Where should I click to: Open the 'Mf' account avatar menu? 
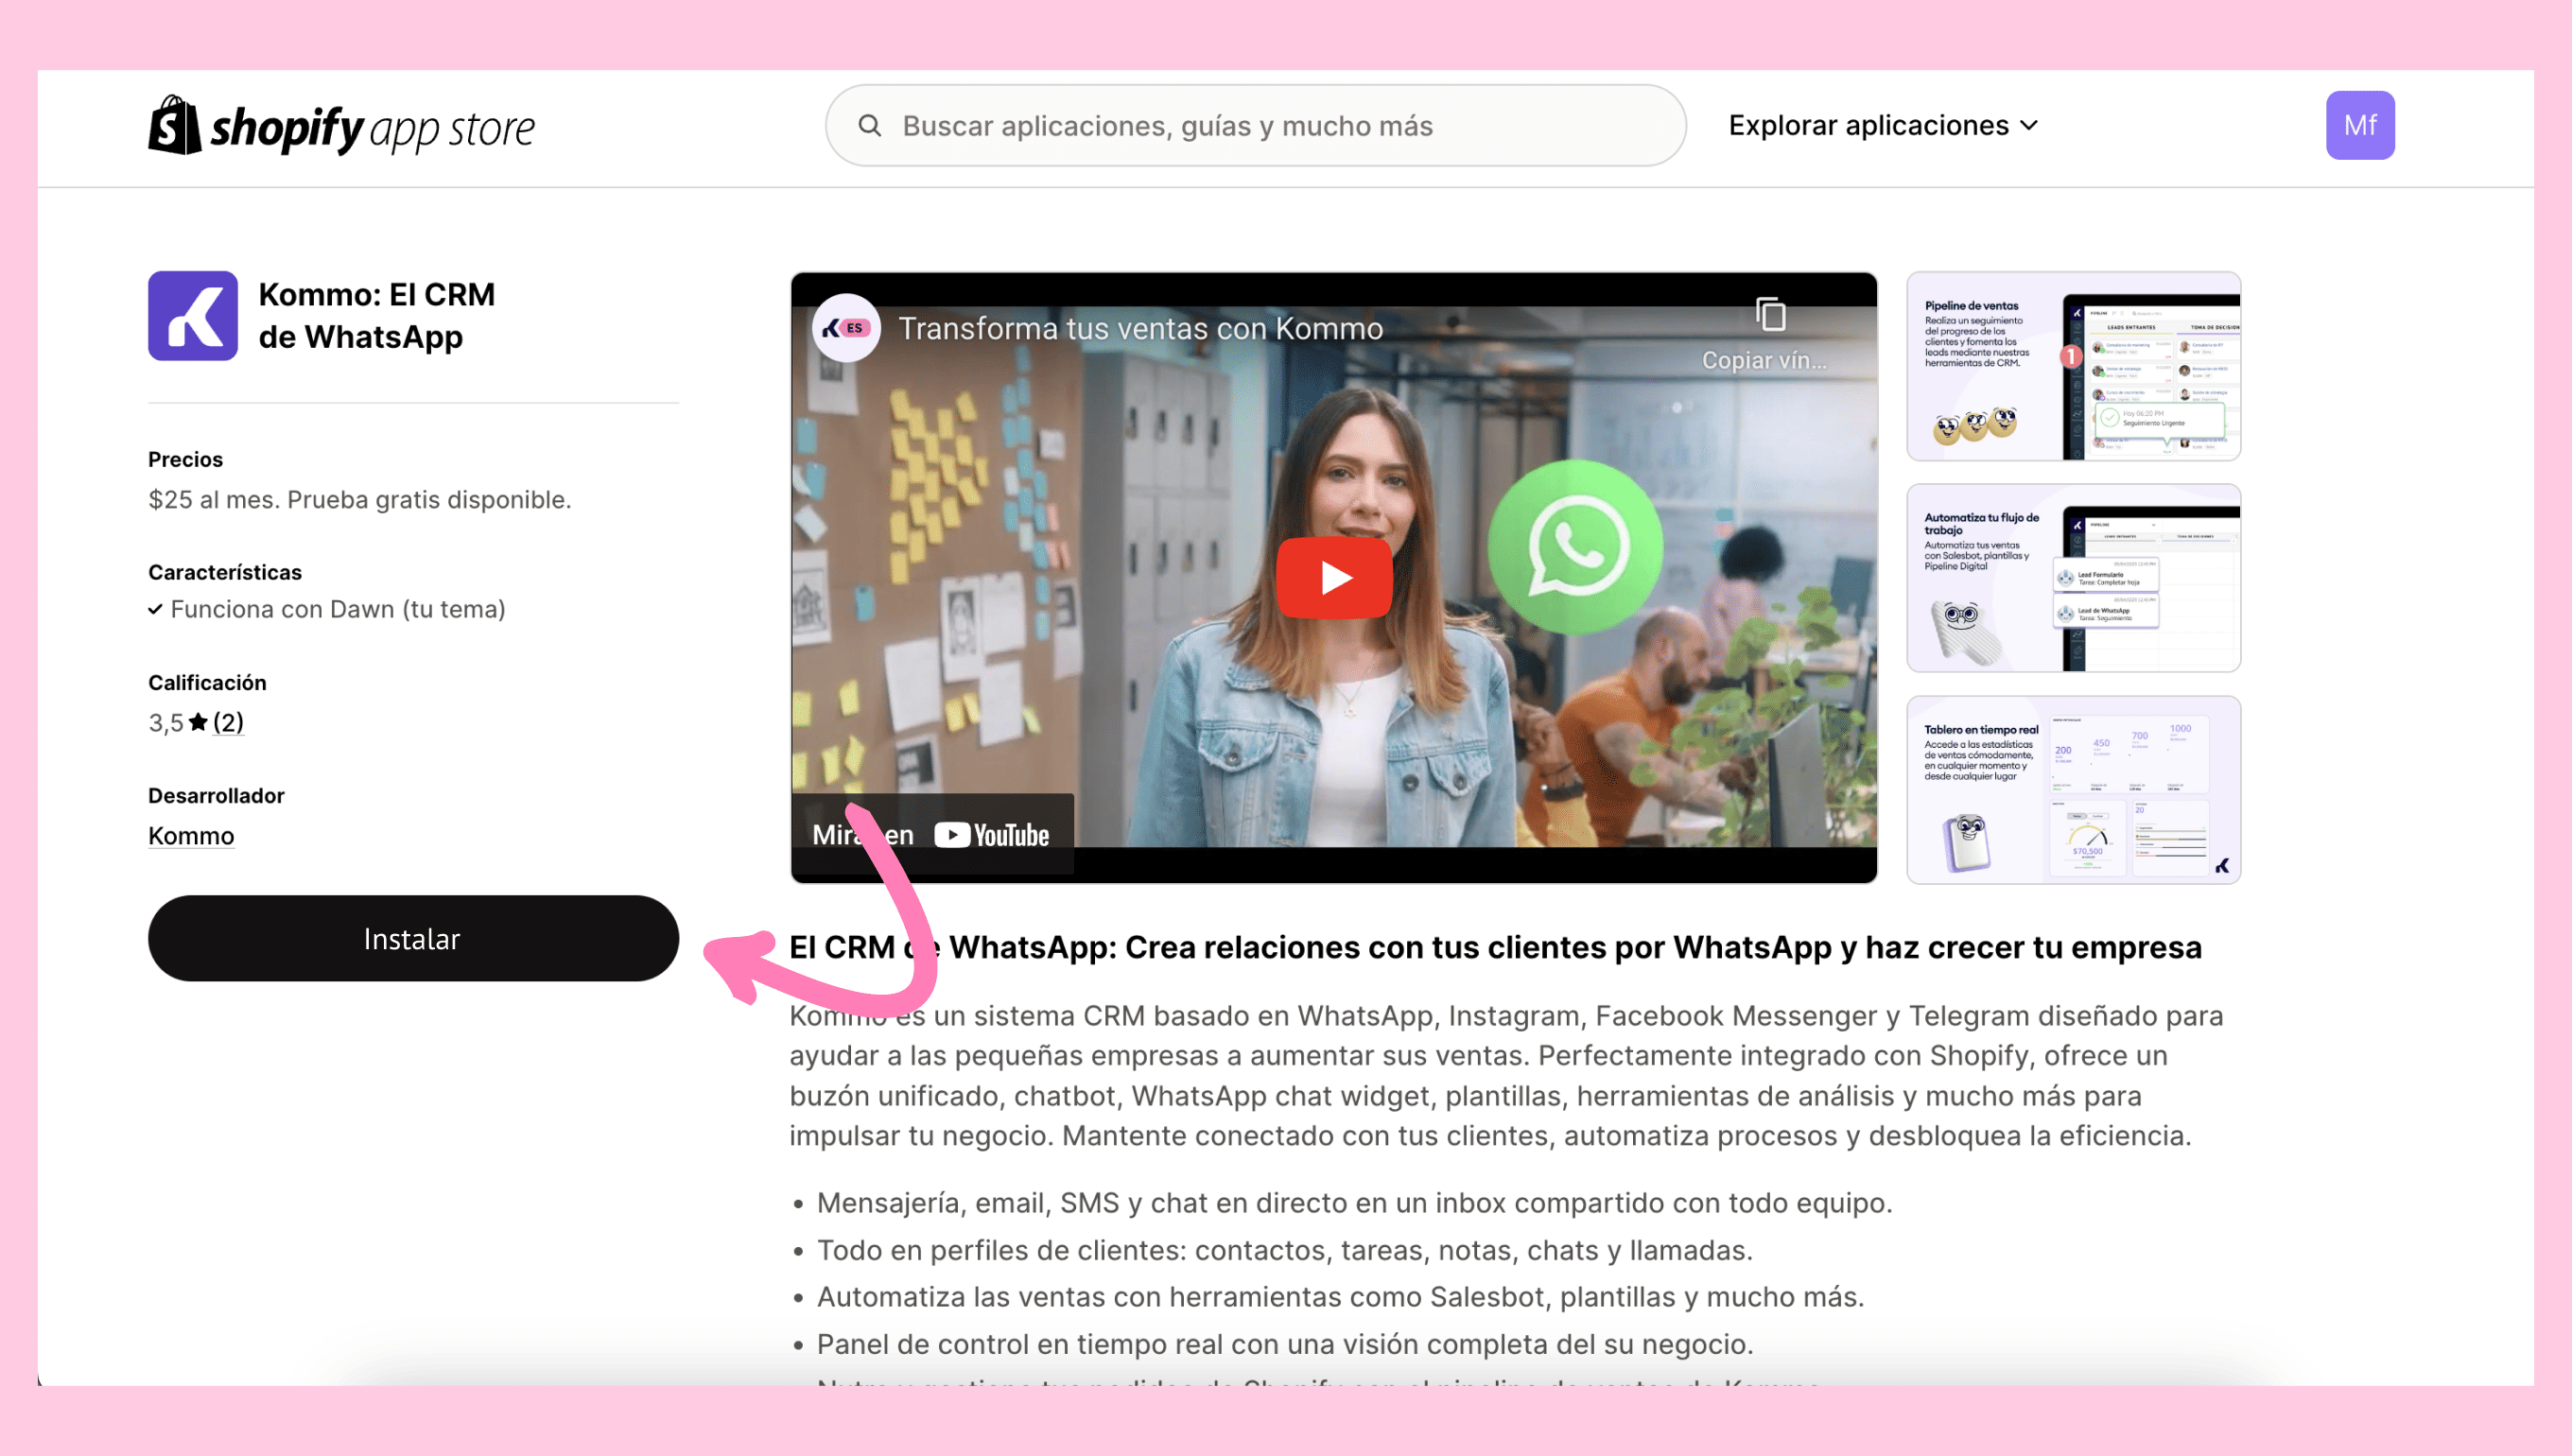[x=2359, y=125]
